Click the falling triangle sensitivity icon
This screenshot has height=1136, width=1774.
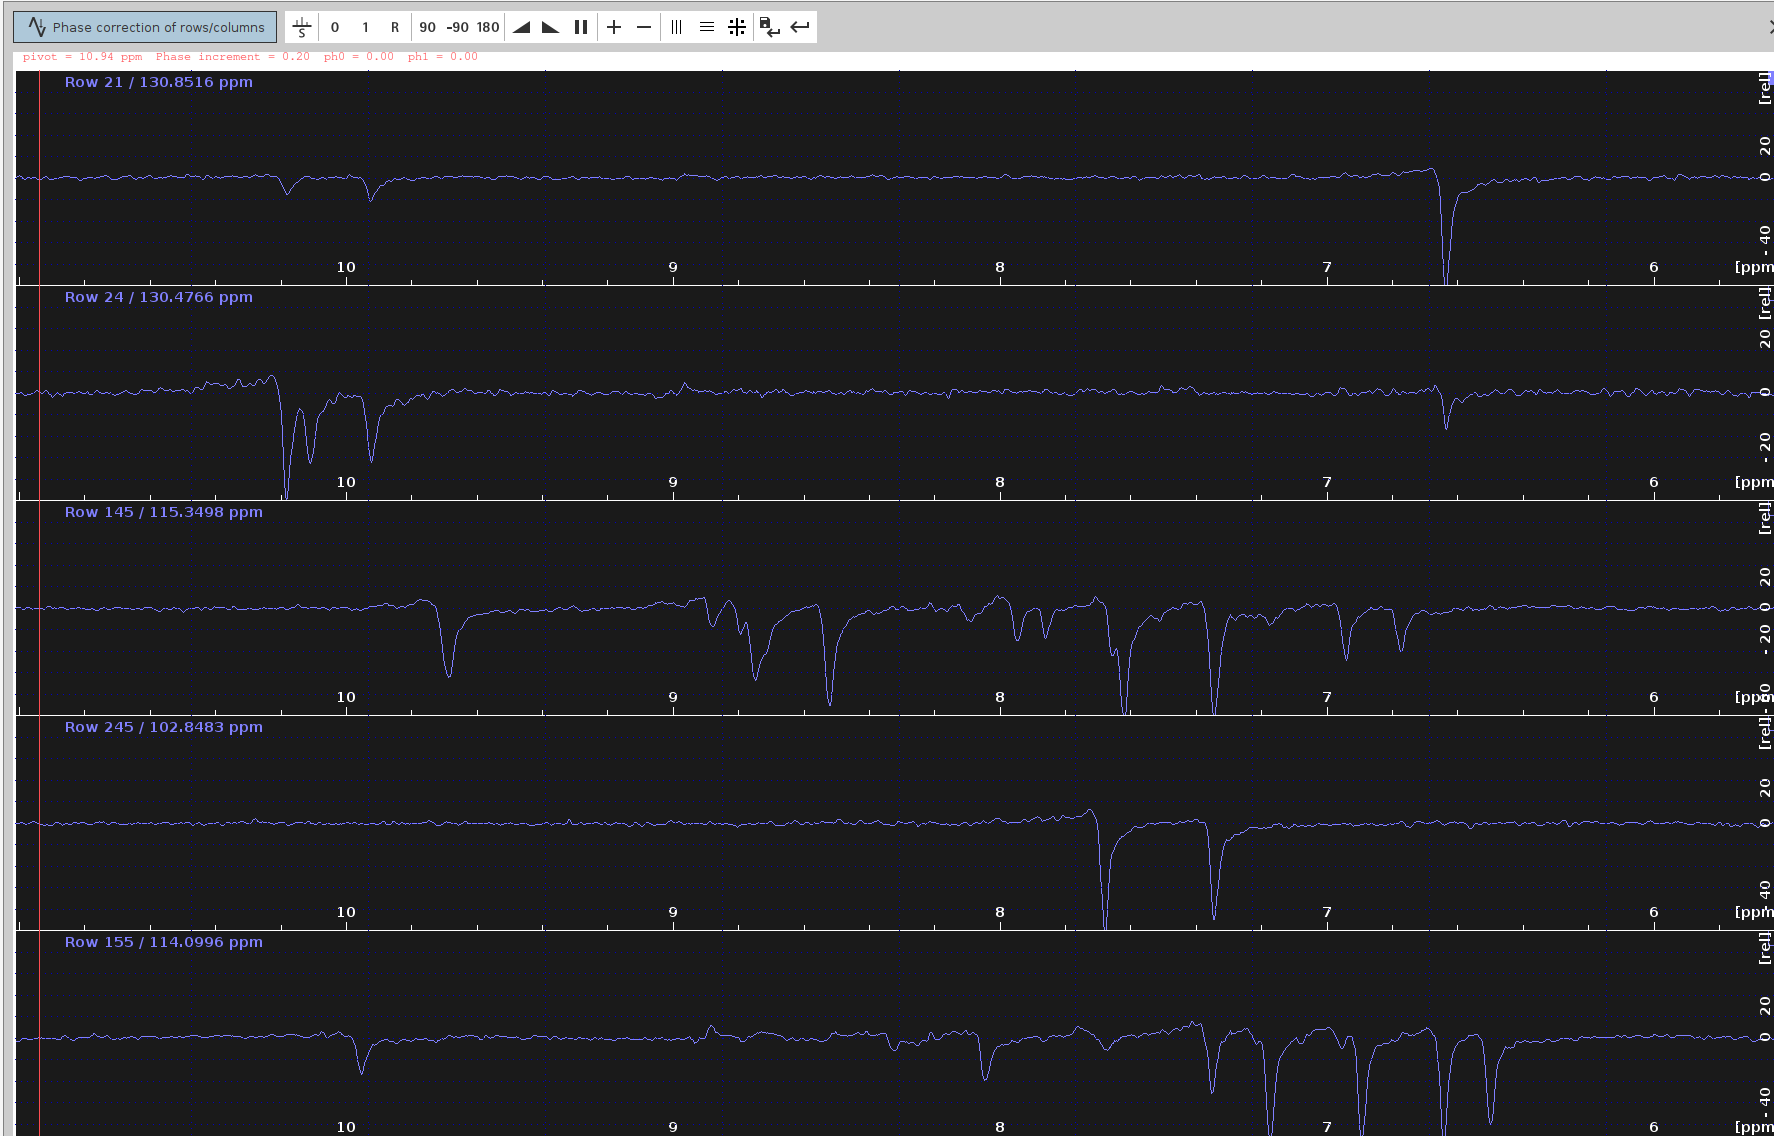(x=550, y=27)
